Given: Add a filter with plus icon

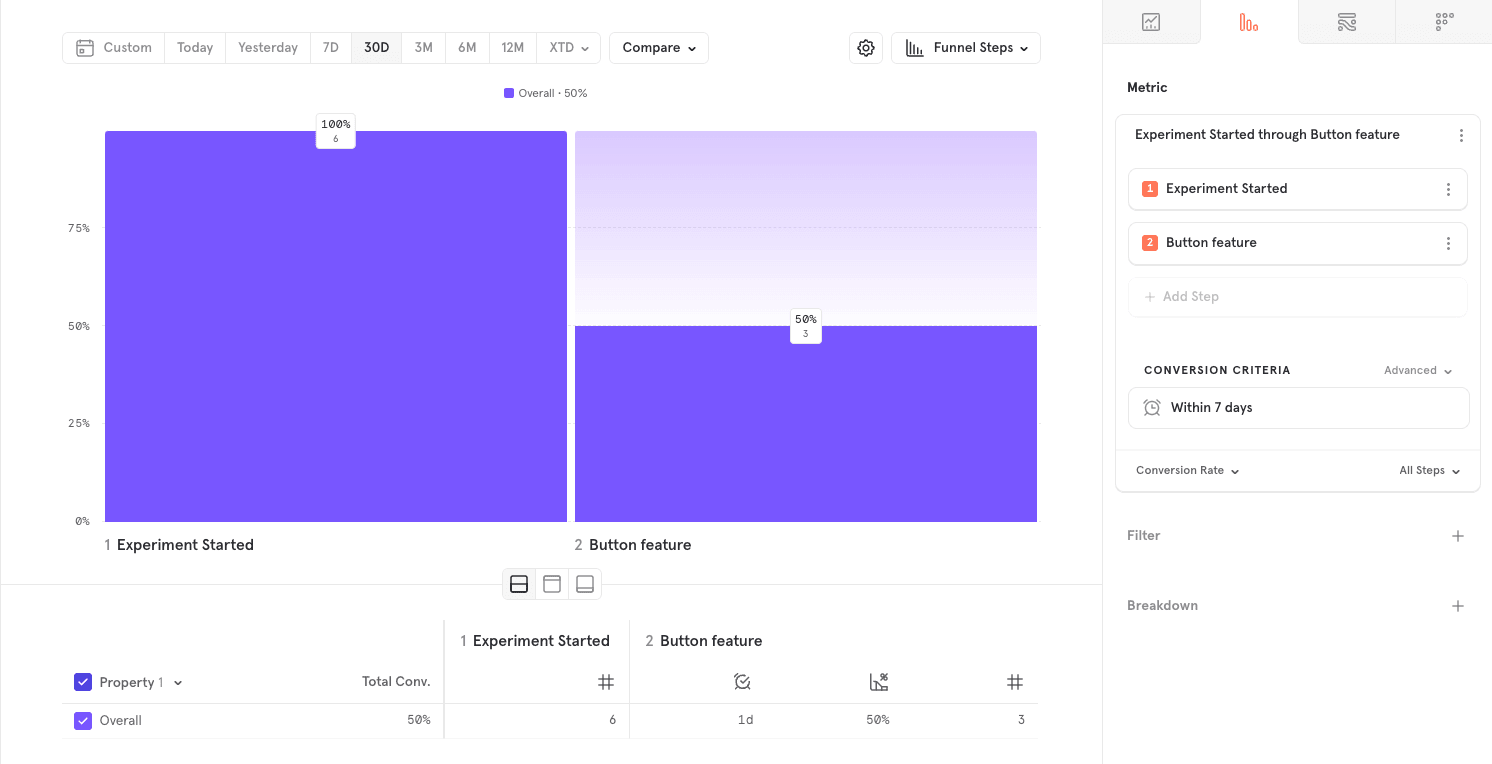Looking at the screenshot, I should [1458, 536].
